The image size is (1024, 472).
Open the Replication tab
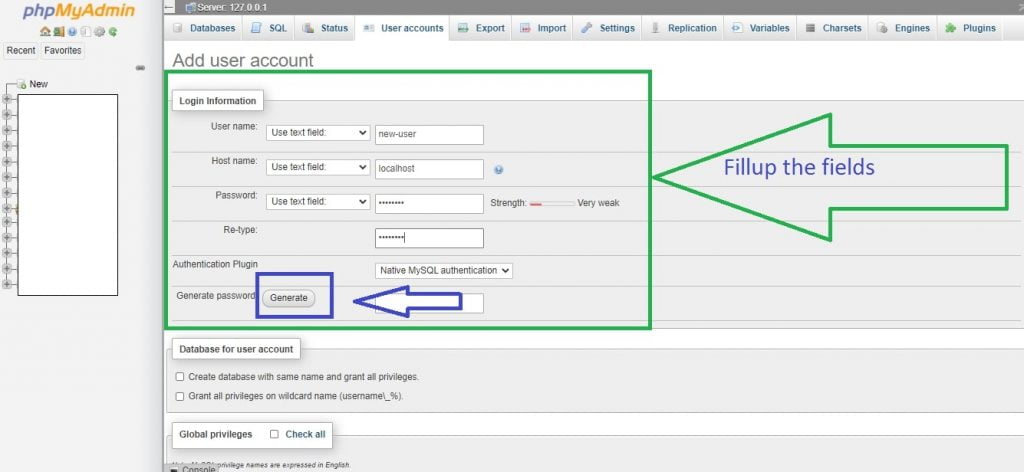[684, 28]
